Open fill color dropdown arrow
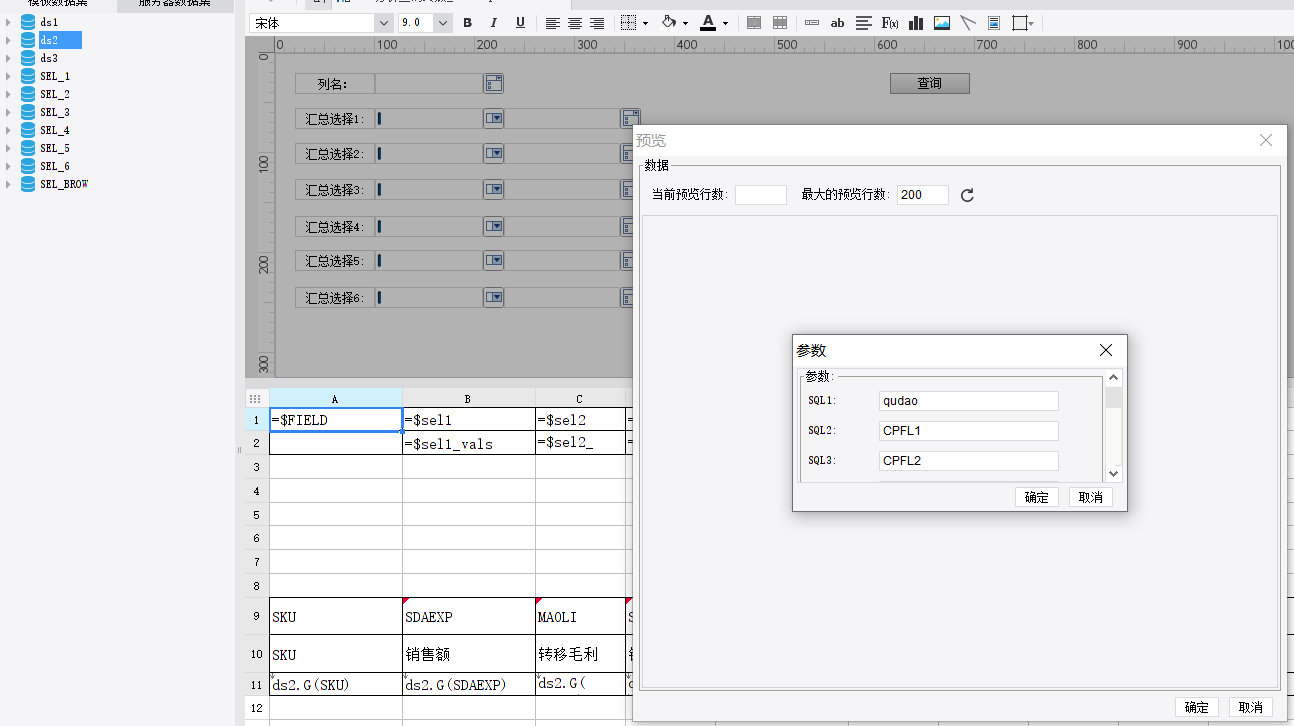The height and width of the screenshot is (726, 1294). point(685,23)
